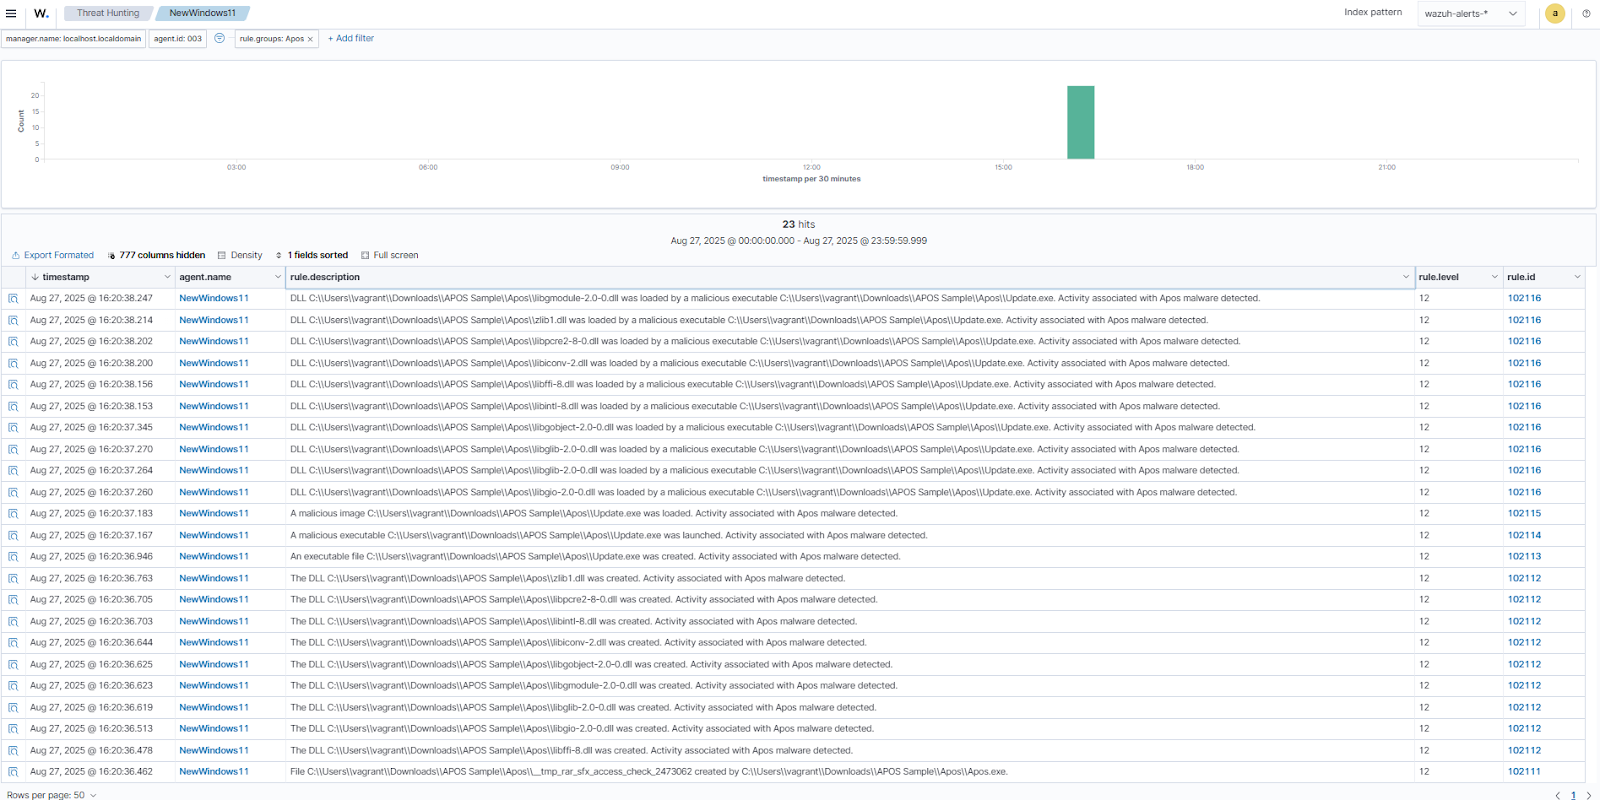This screenshot has width=1600, height=800.
Task: Remove the rule.groups: Apos filter
Action: [310, 39]
